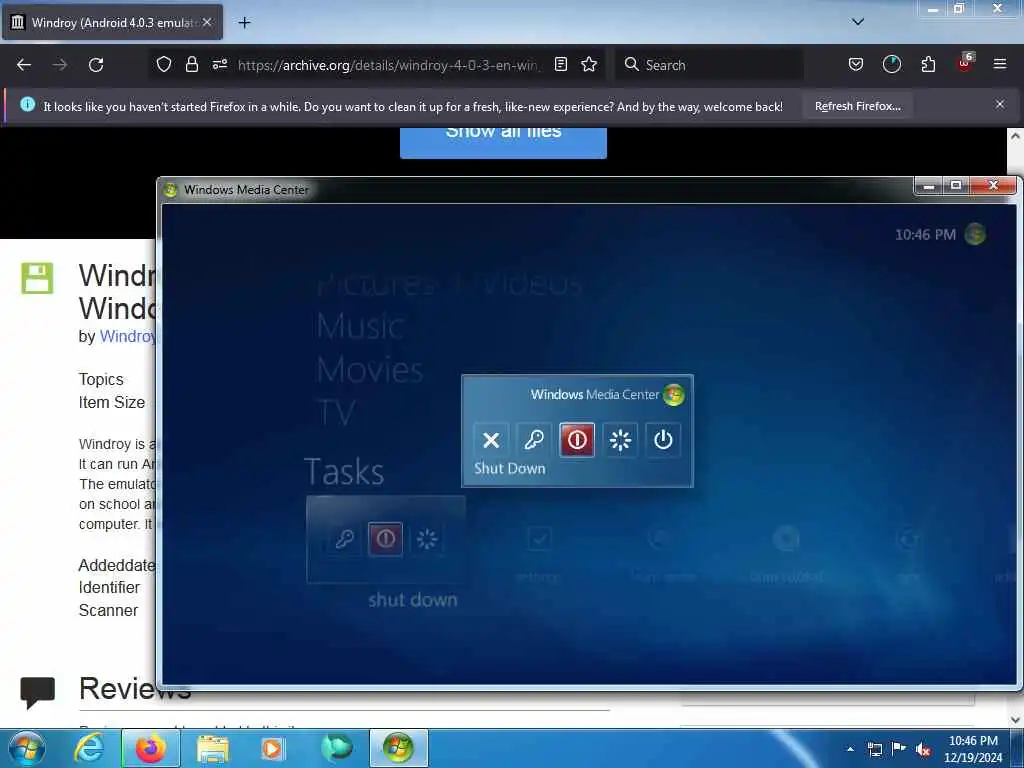Reload the page in Firefox
The height and width of the screenshot is (768, 1024).
(96, 65)
